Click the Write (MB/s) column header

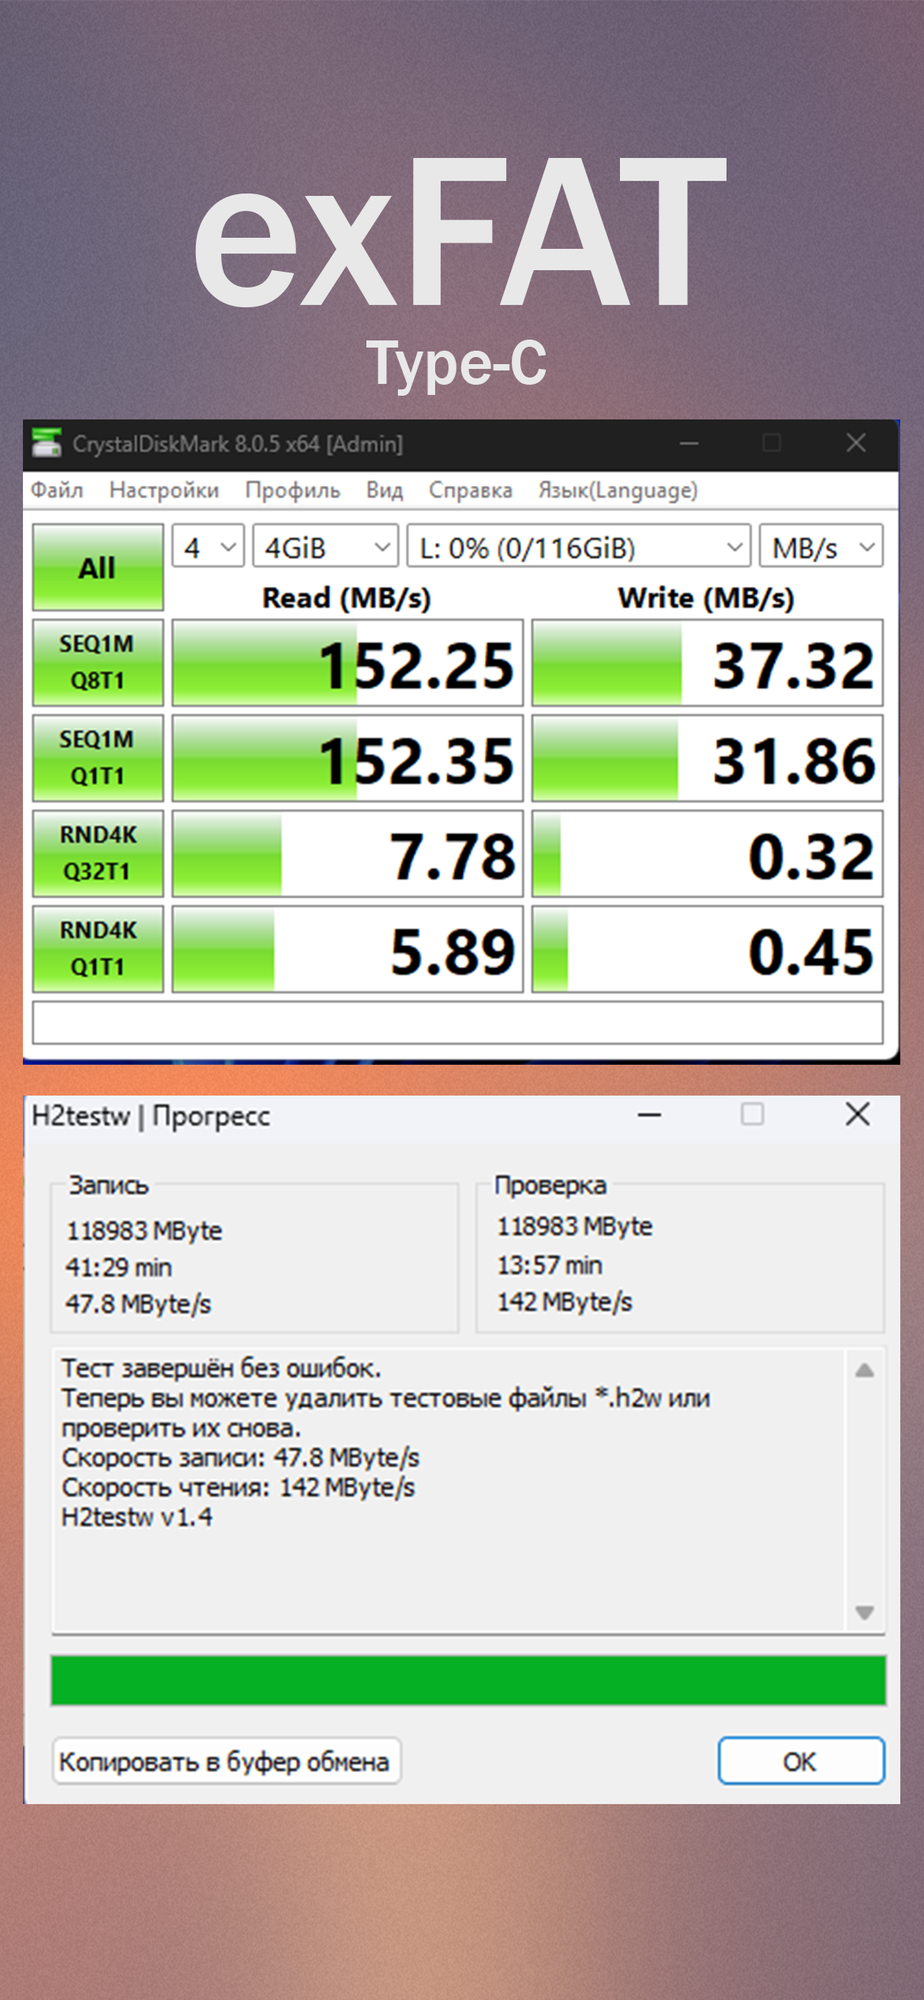(x=706, y=598)
